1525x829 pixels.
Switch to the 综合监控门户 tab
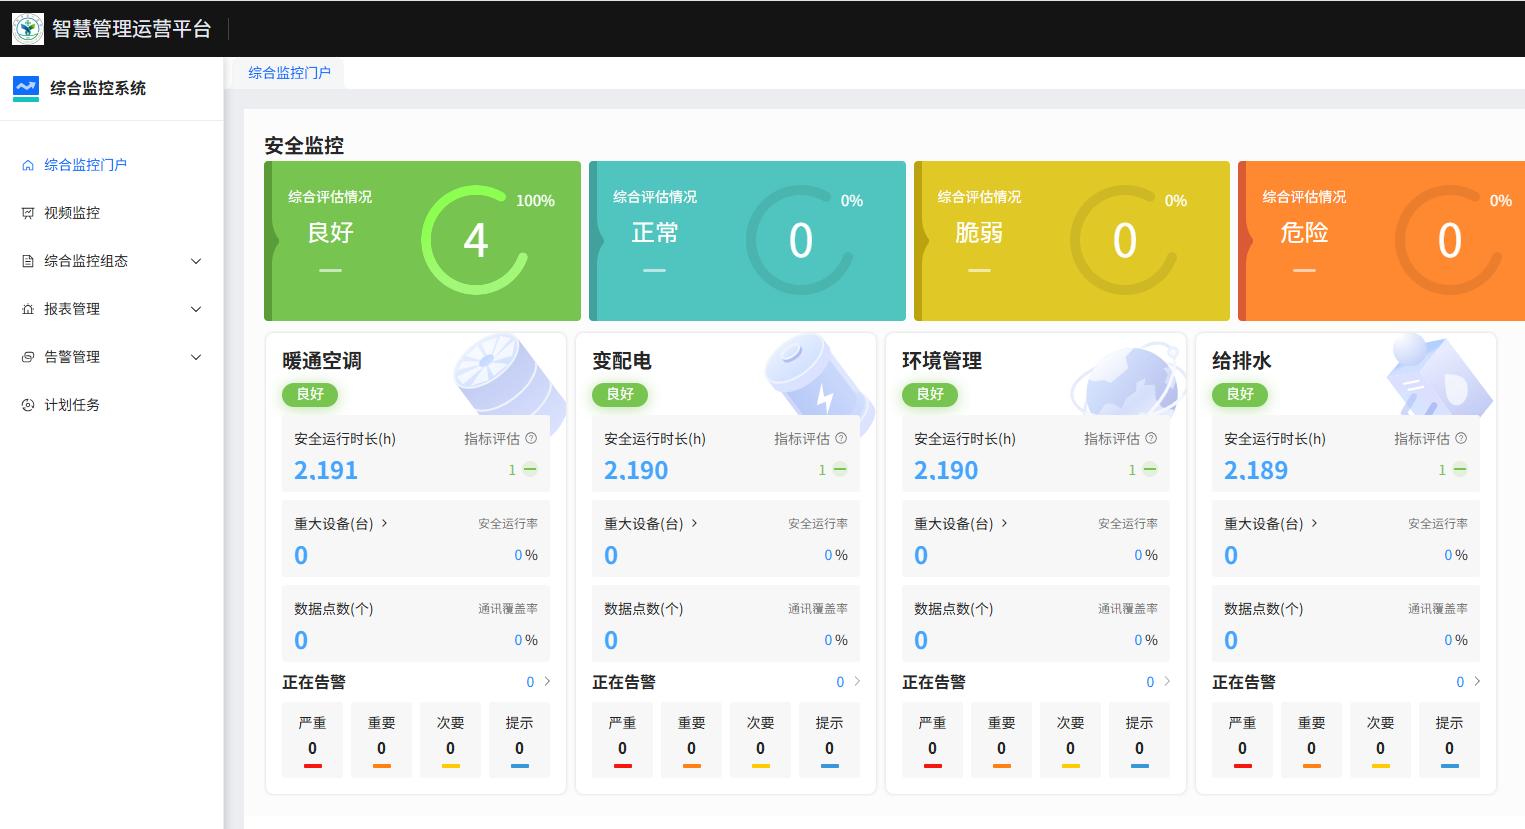tap(289, 73)
